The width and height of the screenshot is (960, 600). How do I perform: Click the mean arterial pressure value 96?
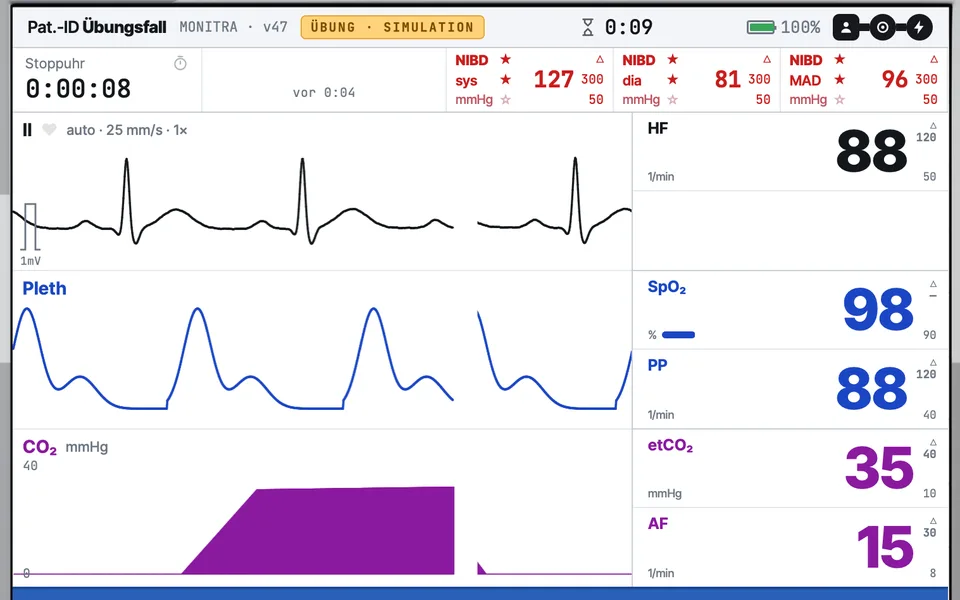pyautogui.click(x=894, y=79)
